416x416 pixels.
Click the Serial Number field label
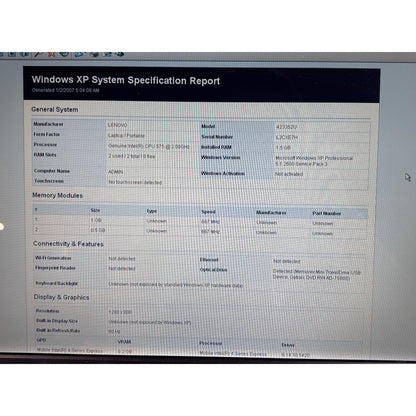coord(217,137)
